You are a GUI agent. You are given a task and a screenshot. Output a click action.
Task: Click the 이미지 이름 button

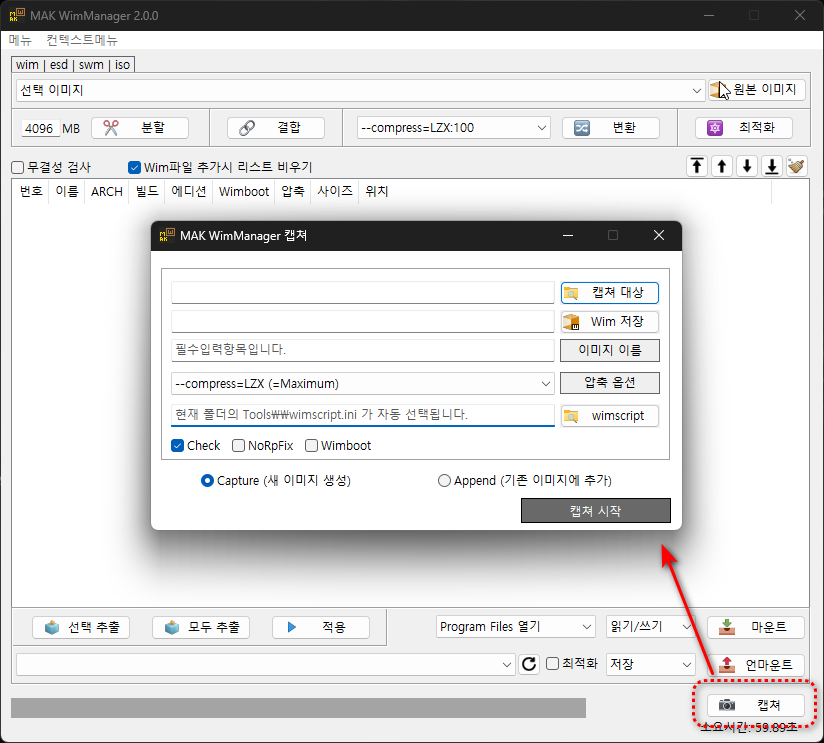click(x=610, y=350)
